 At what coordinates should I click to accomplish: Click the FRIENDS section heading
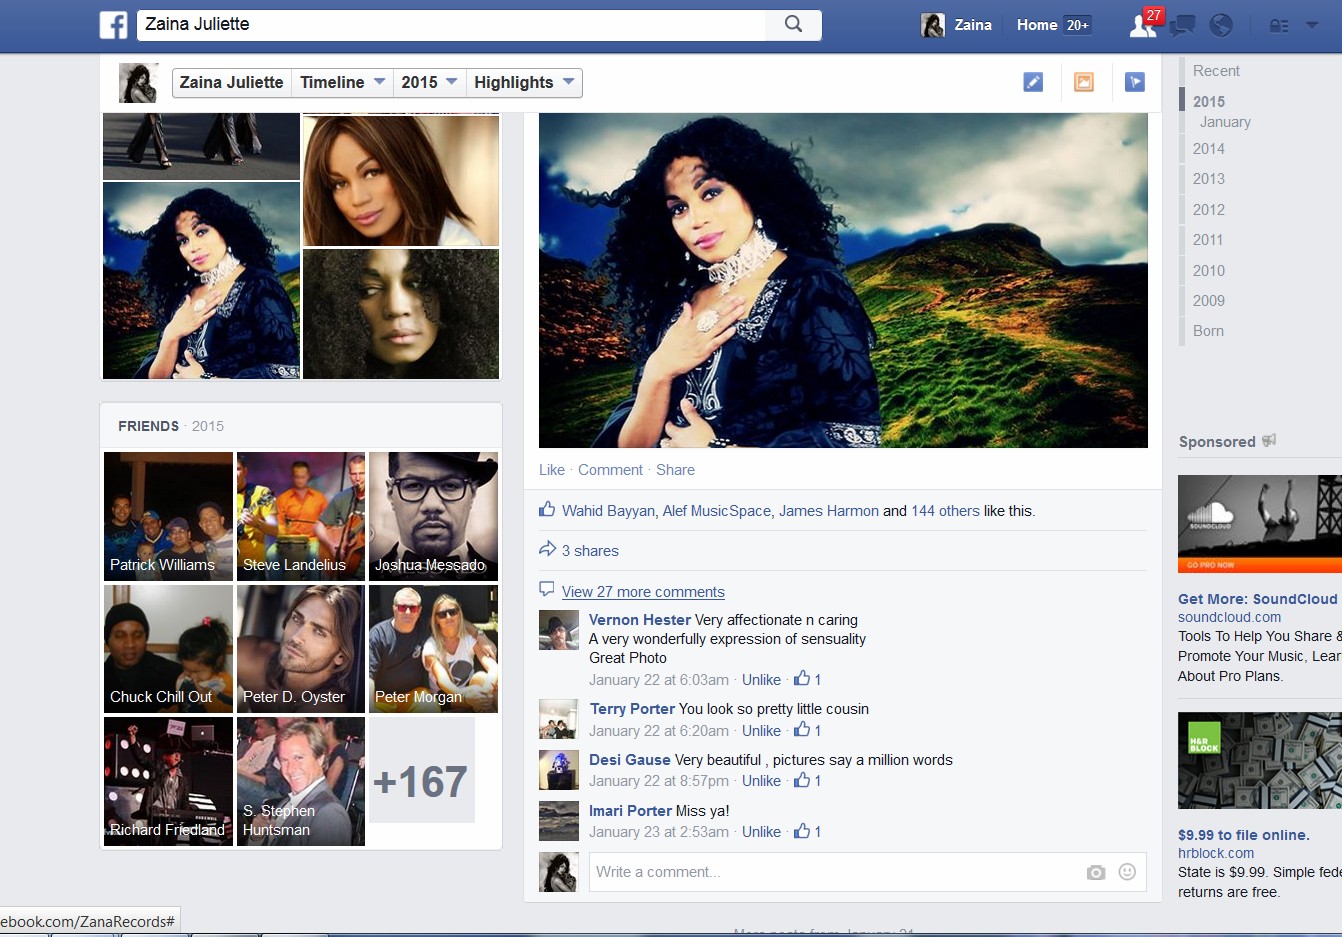point(148,426)
